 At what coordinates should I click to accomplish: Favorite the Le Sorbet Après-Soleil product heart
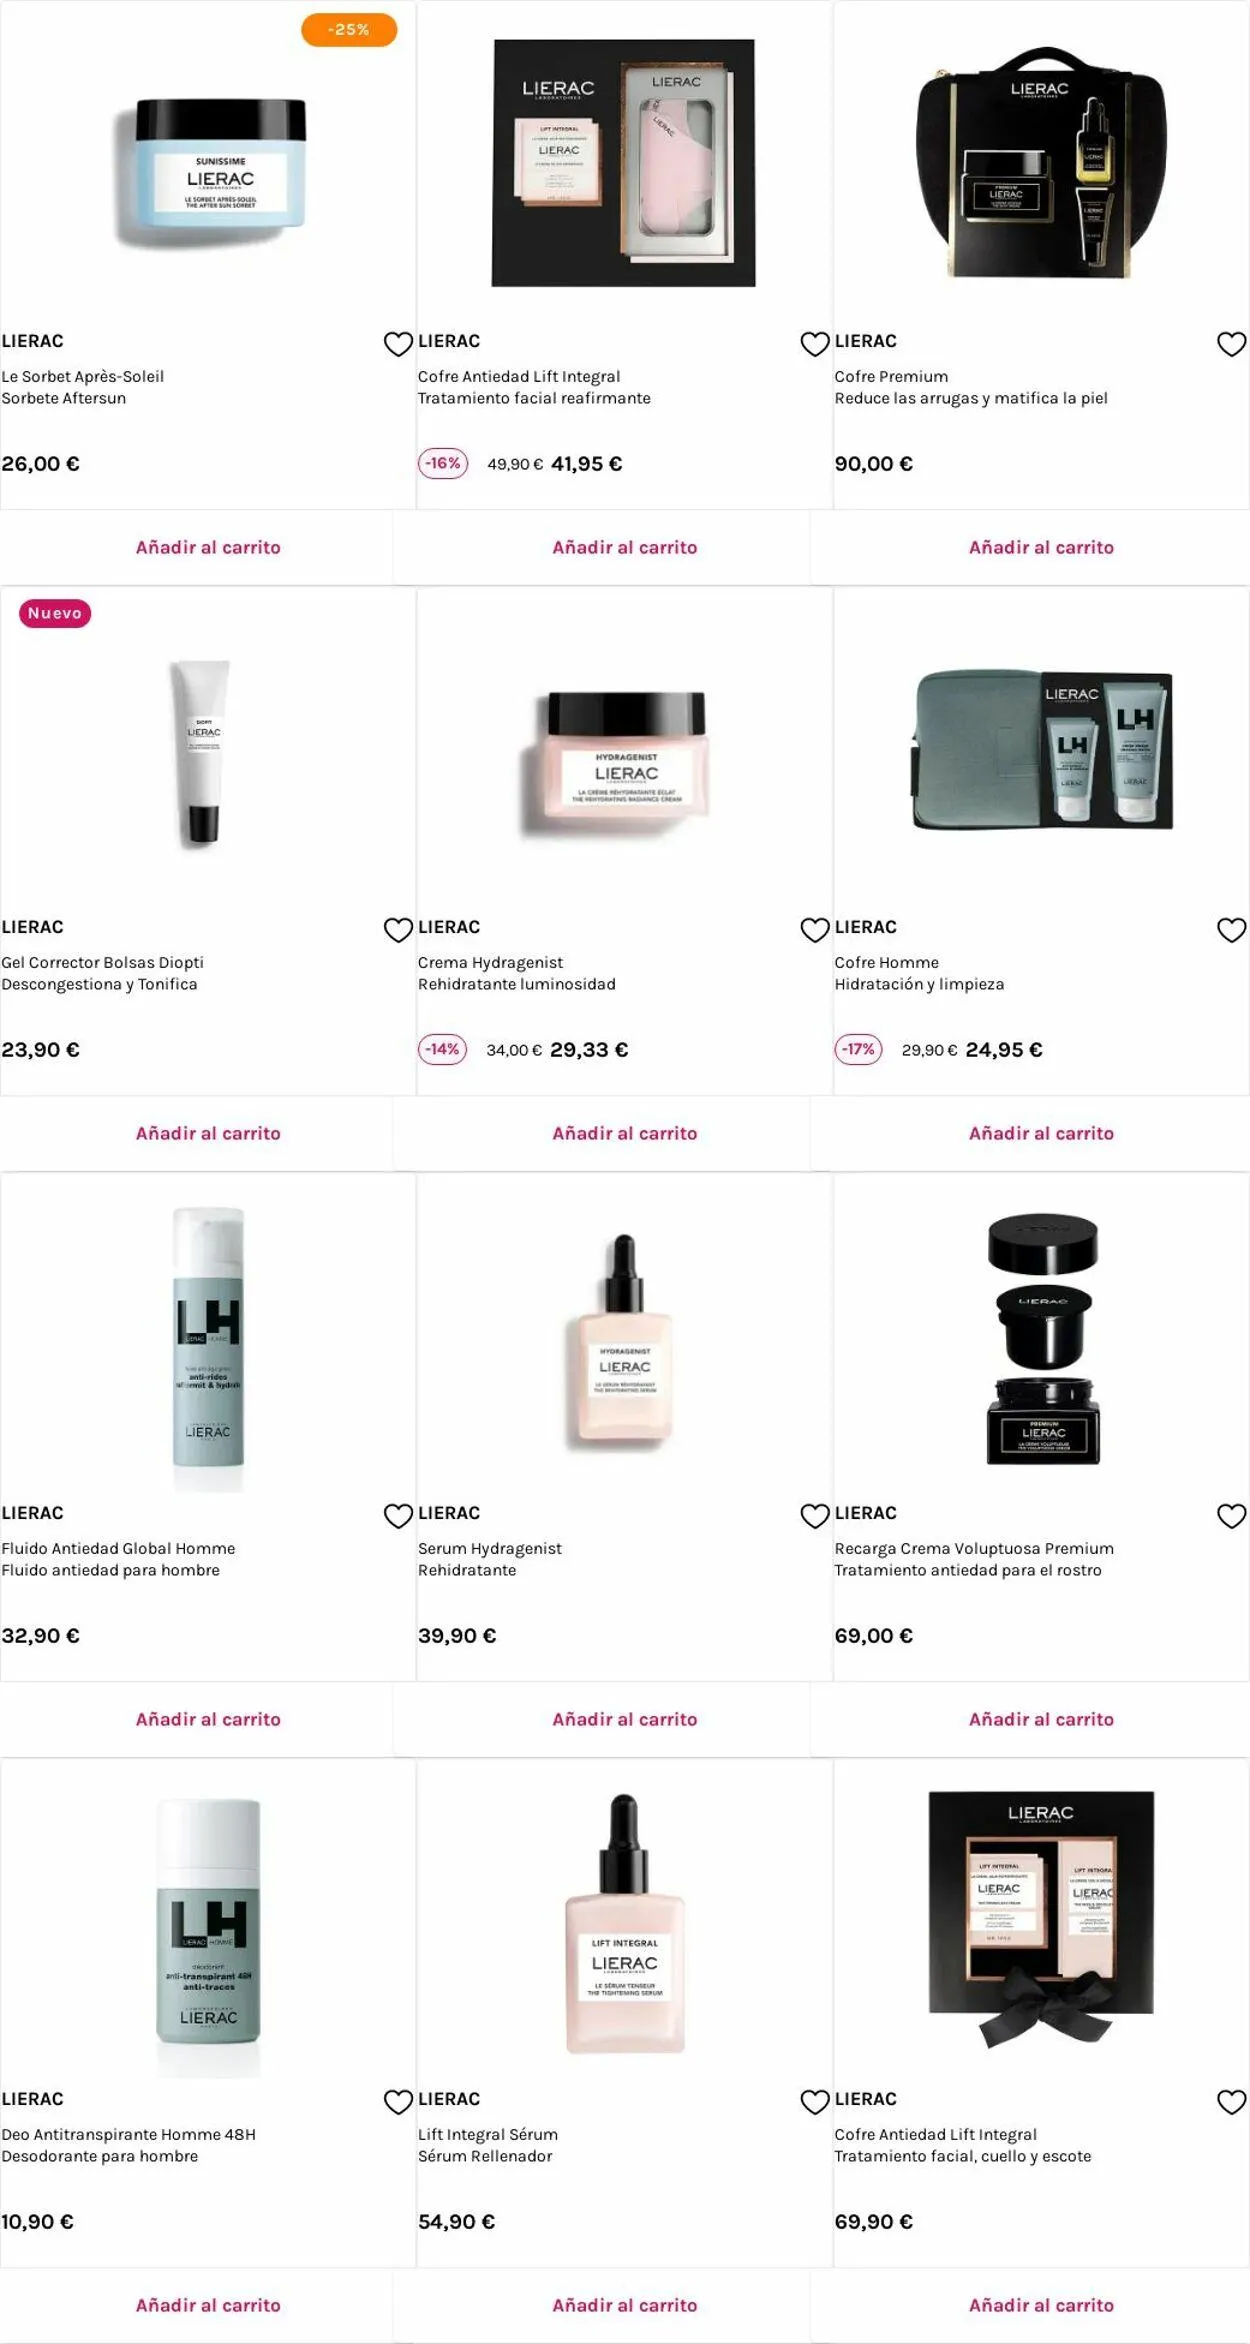(398, 344)
